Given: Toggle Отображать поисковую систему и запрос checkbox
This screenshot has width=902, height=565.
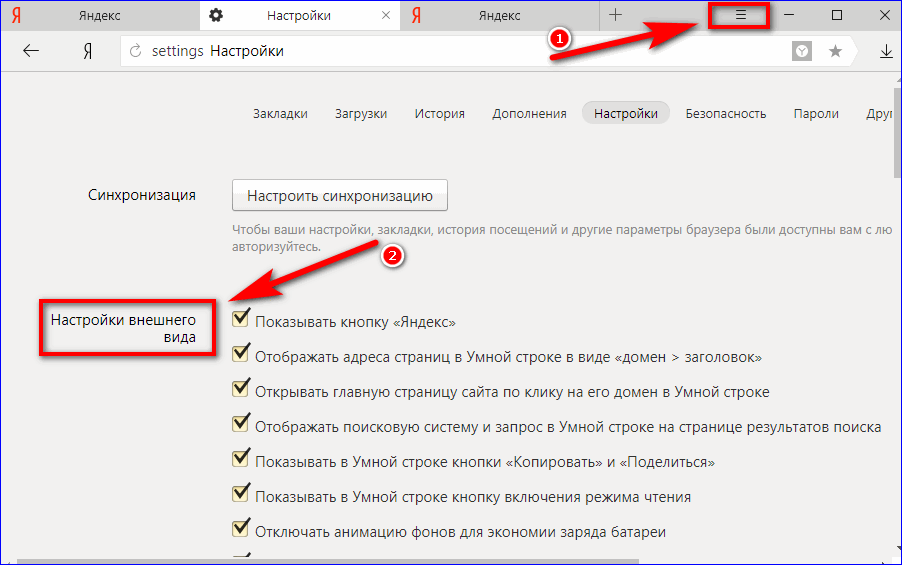Looking at the screenshot, I should tap(241, 423).
